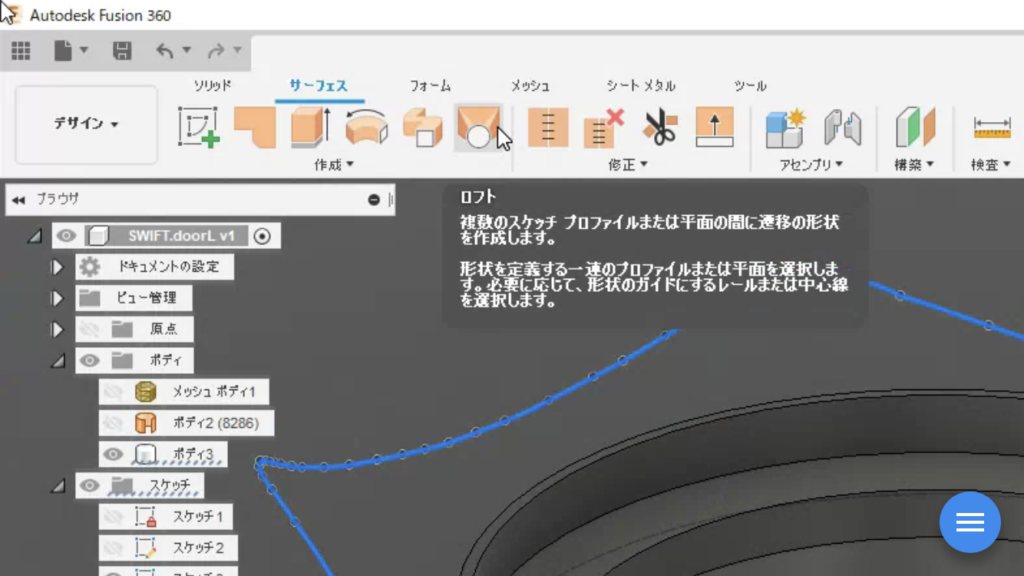Toggle visibility of SWIFT.doorL v1
1024x576 pixels.
pyautogui.click(x=66, y=236)
